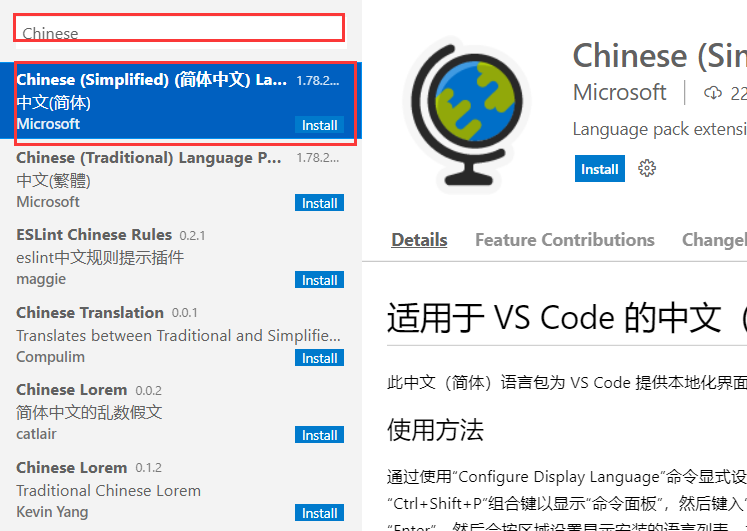
Task: Click the globe extension icon in details
Action: (x=466, y=115)
